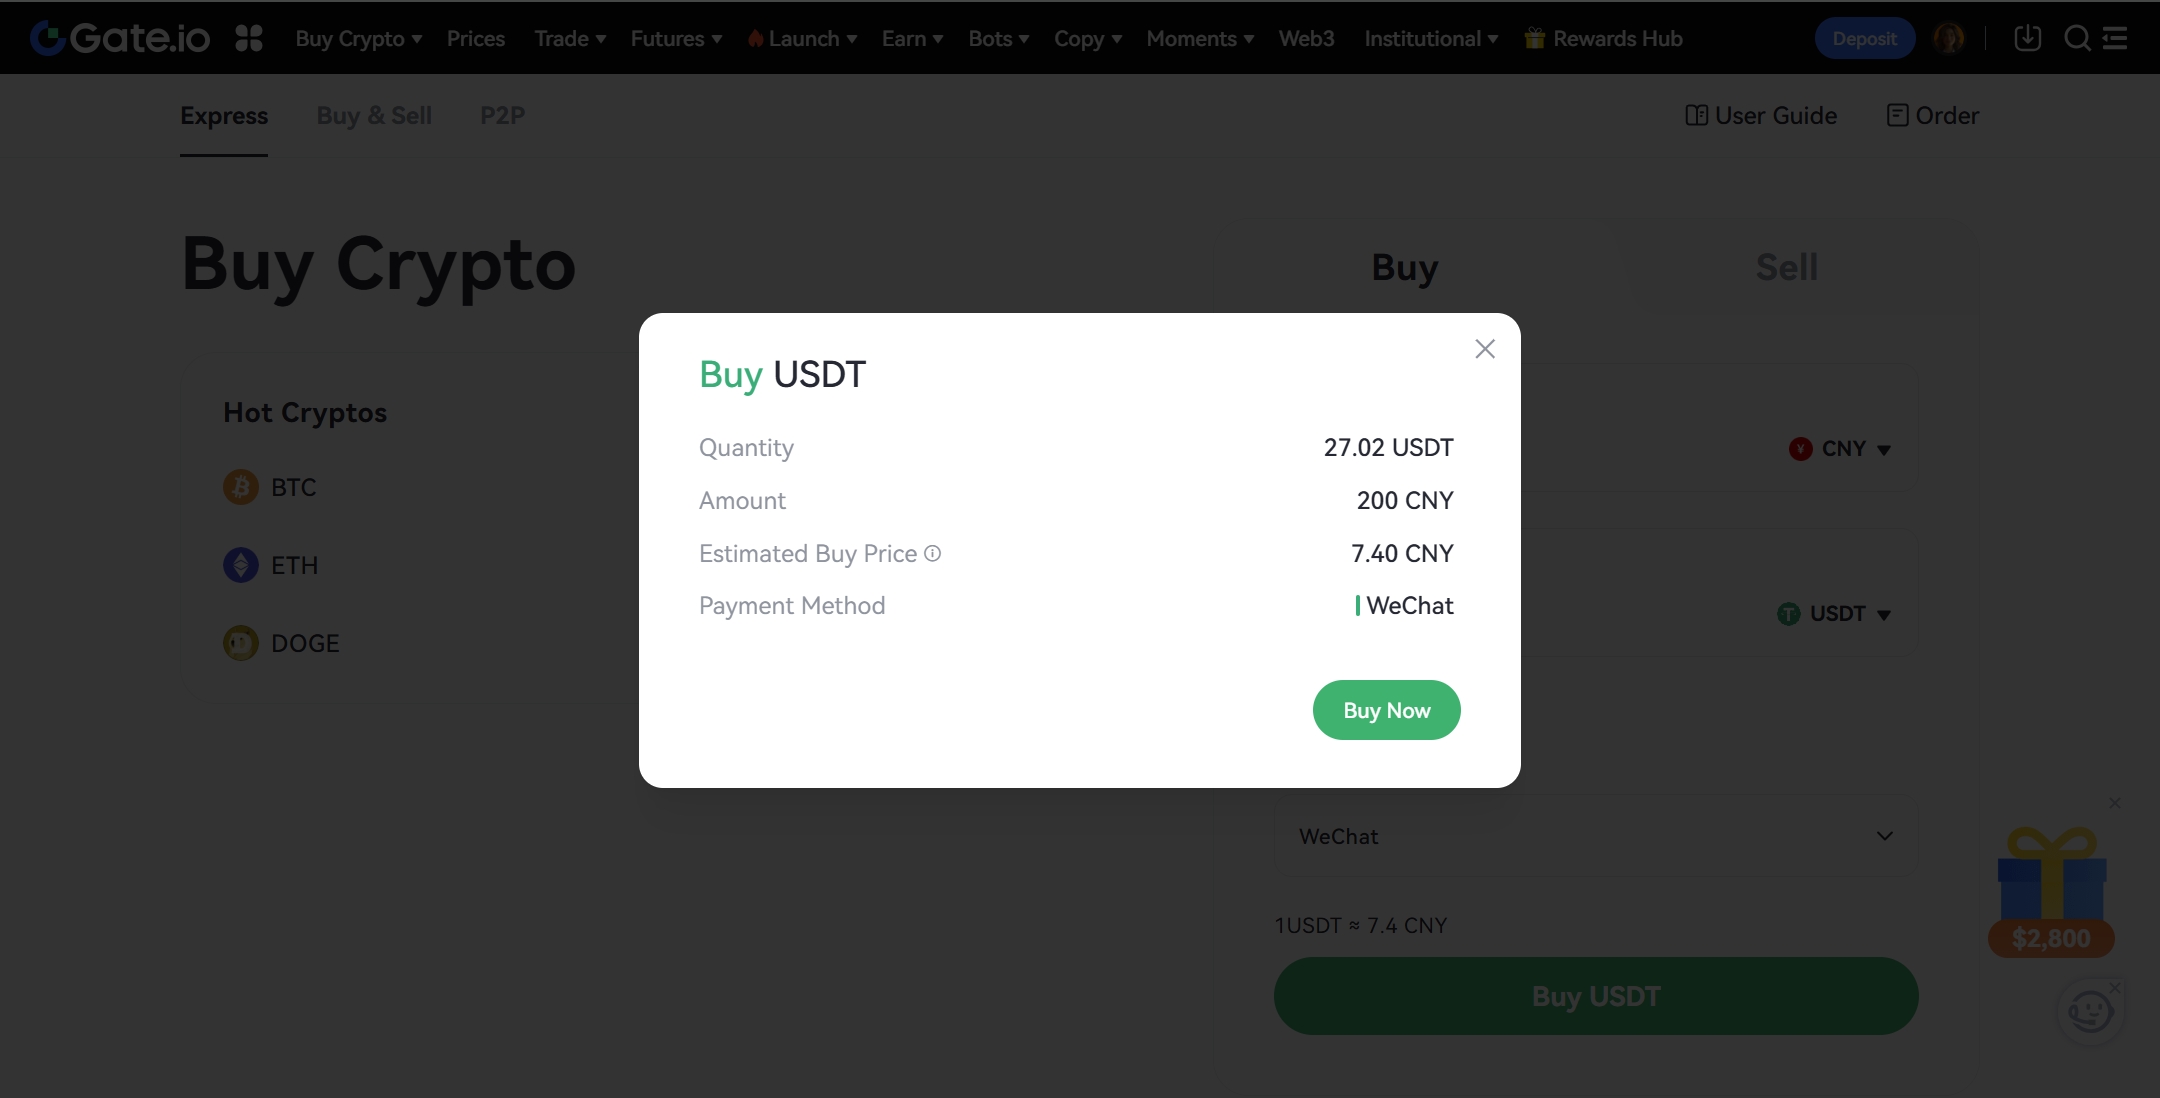
Task: Open the Buy Crypto menu
Action: coord(358,38)
